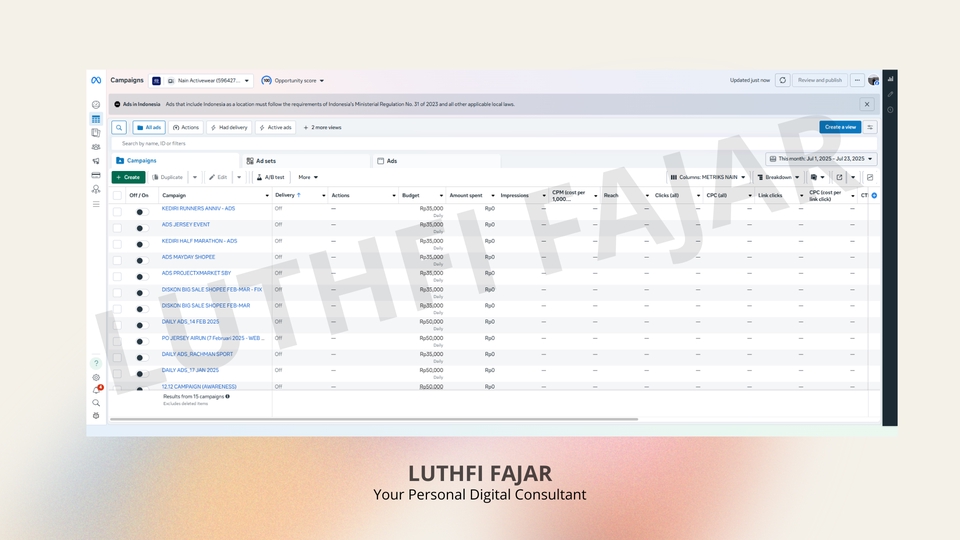Expand the arrow next to Edit
The image size is (960, 540).
pos(239,177)
